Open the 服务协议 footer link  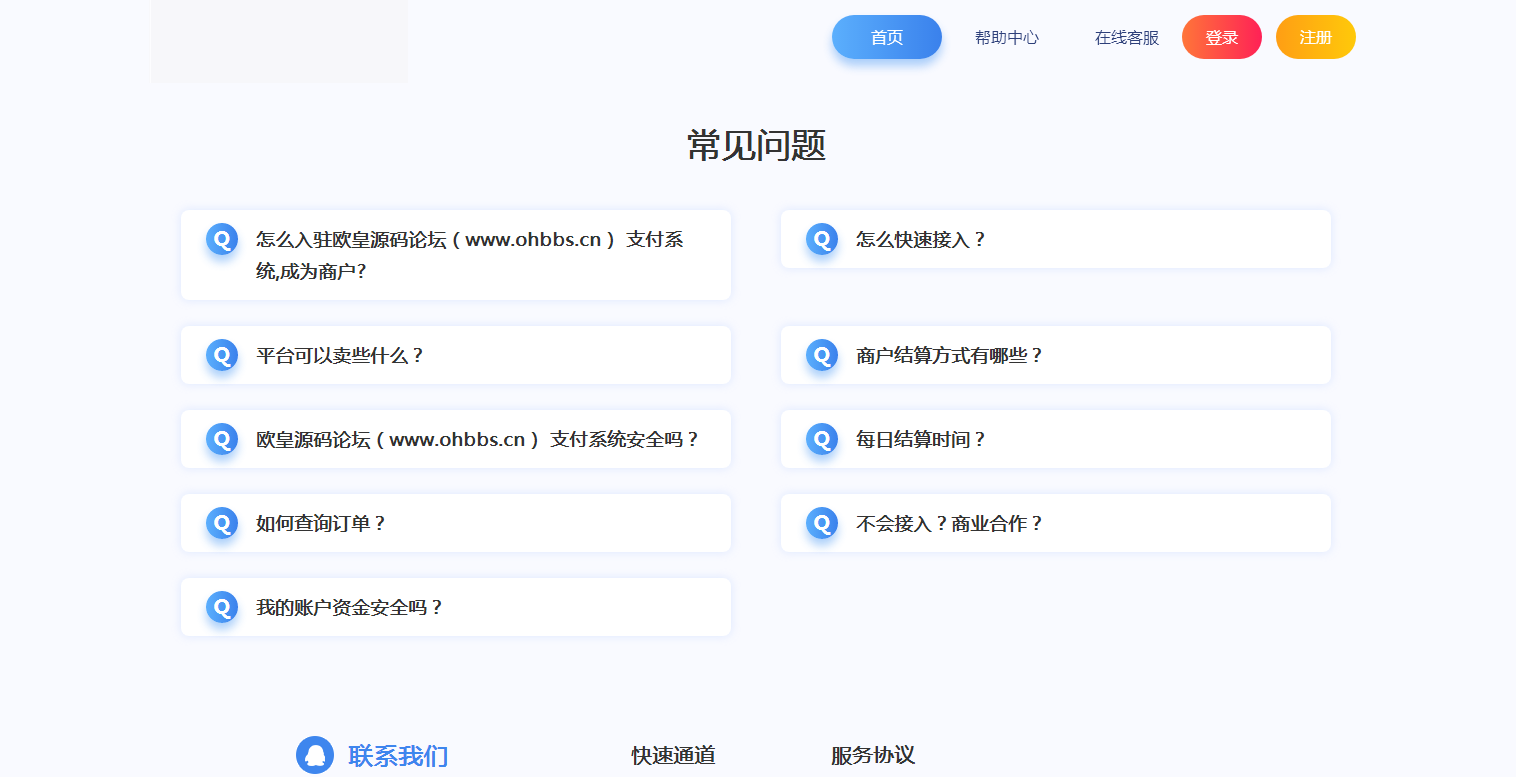871,756
